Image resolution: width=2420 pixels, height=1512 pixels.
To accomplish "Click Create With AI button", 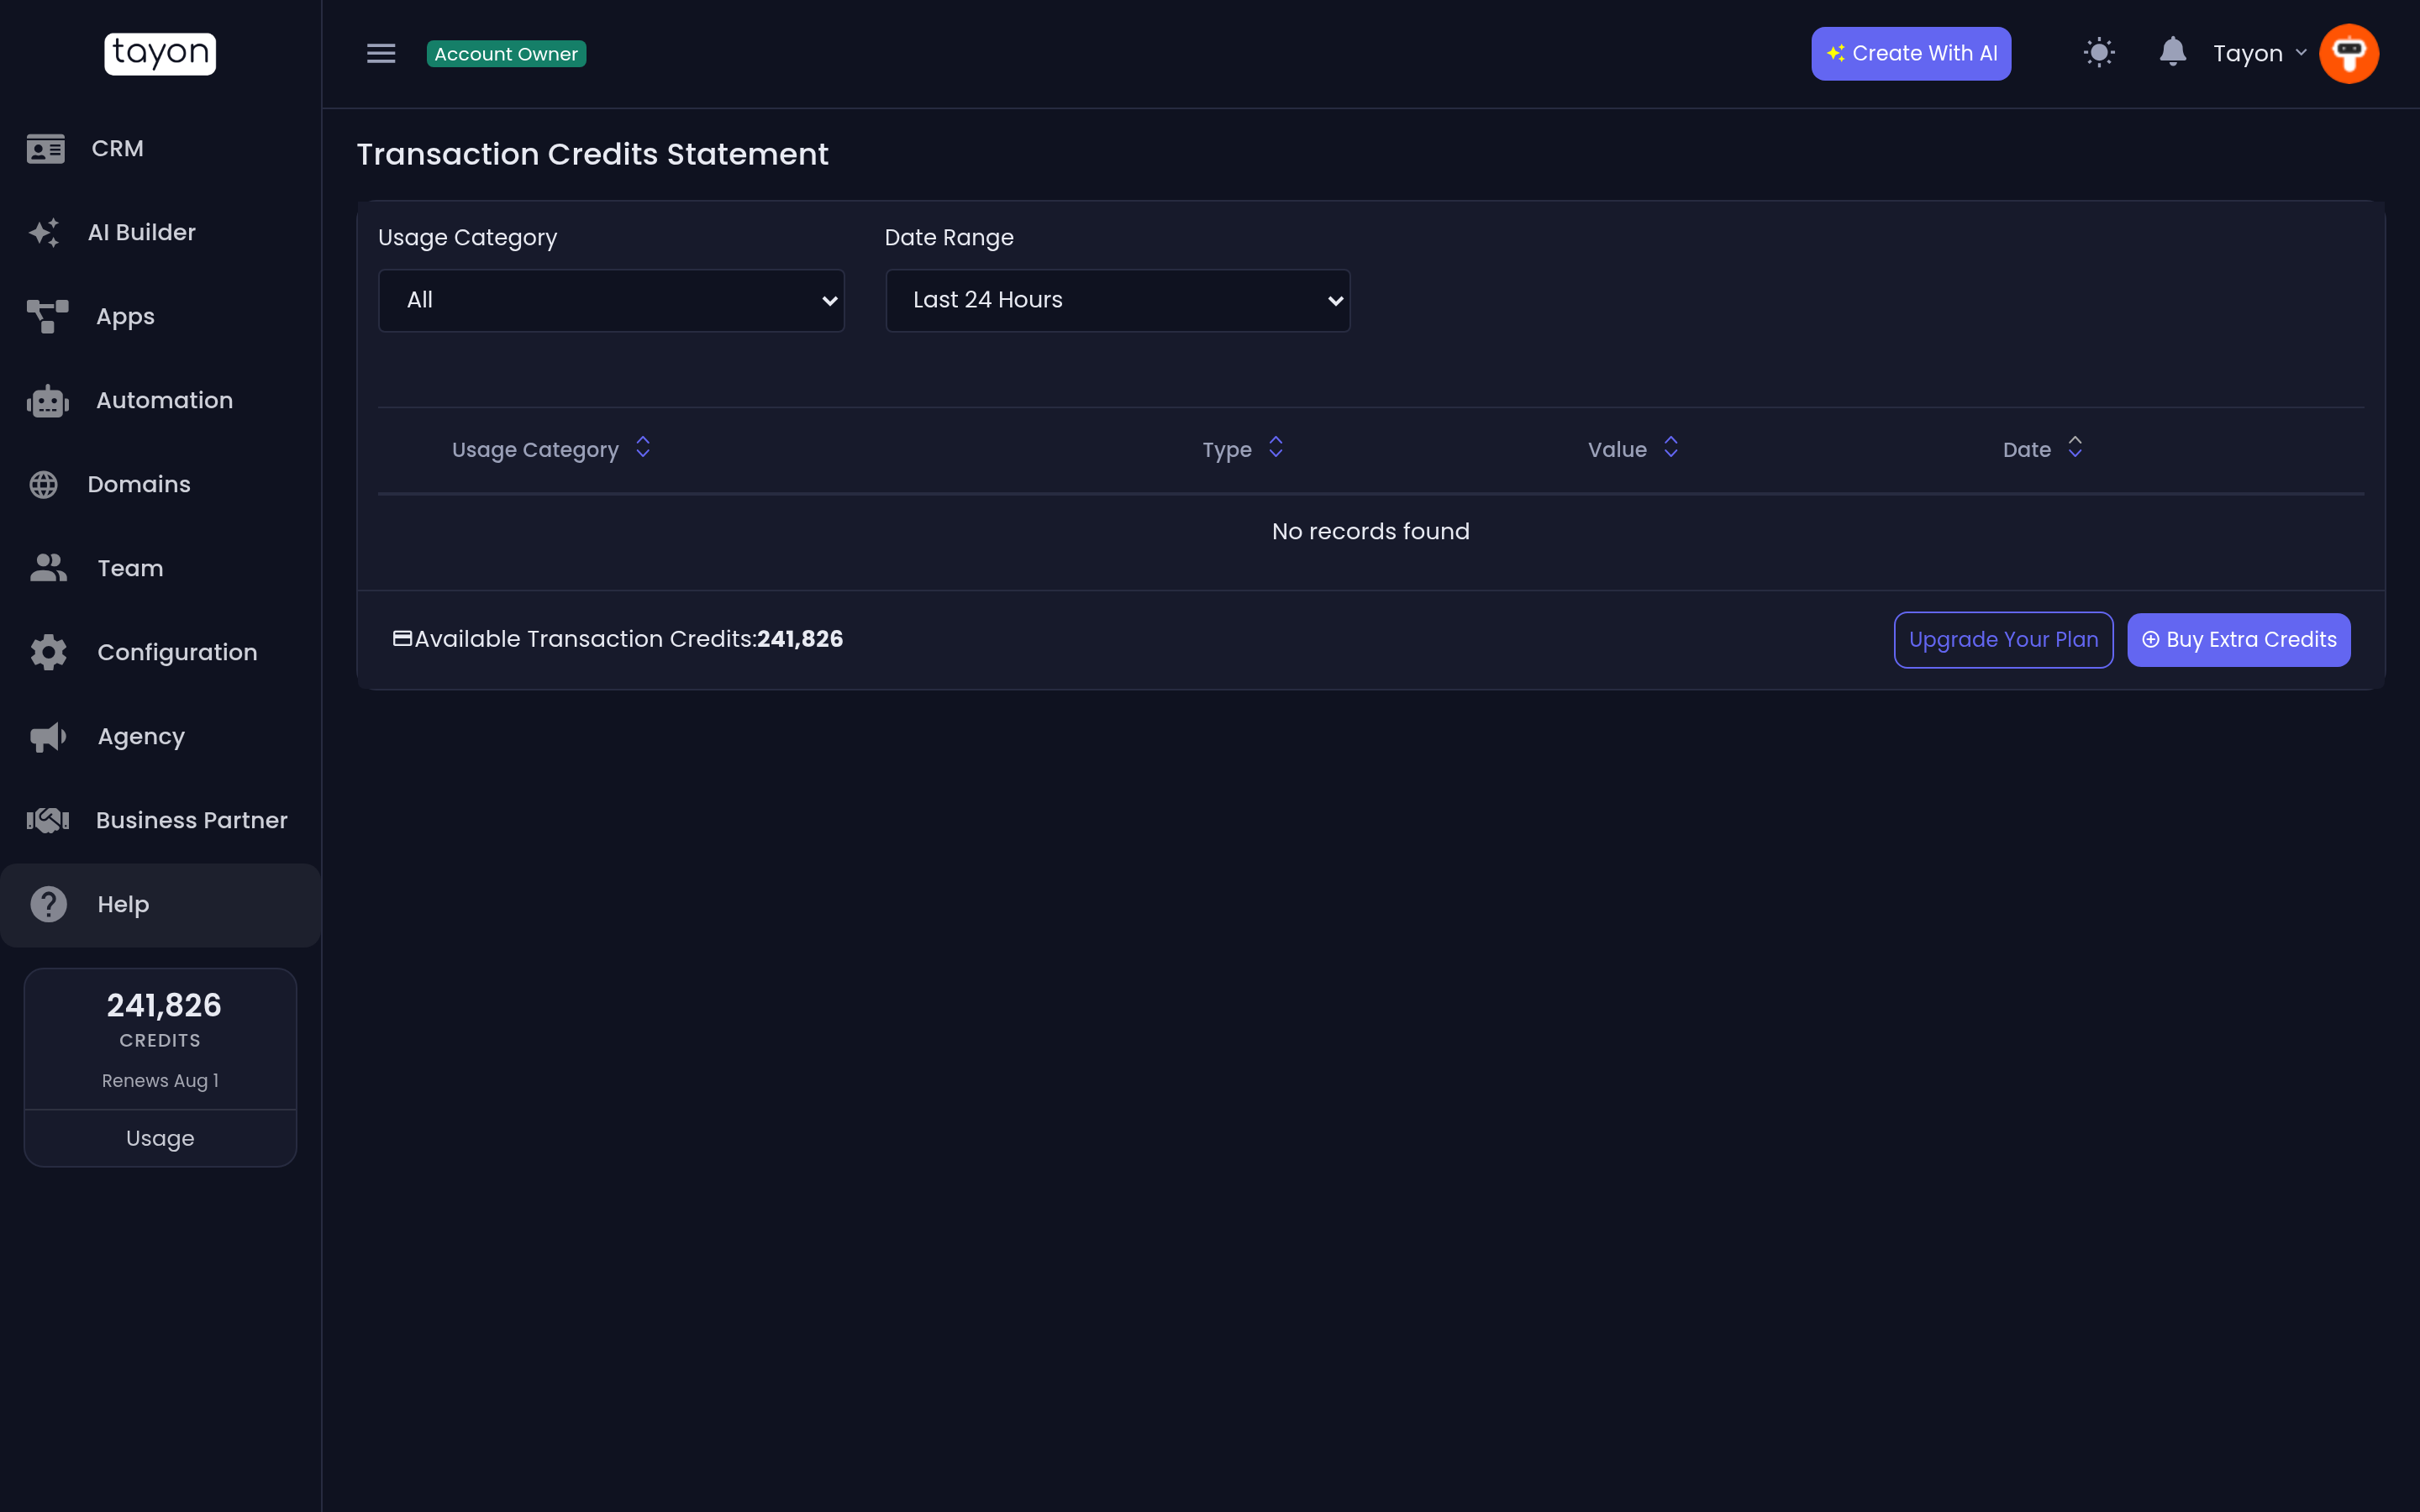I will [x=1911, y=54].
